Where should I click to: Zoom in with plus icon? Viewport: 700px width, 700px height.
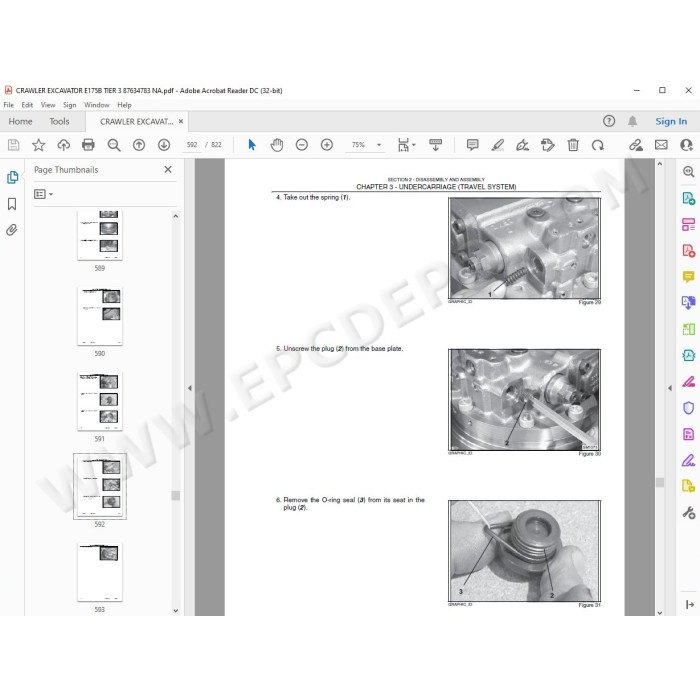click(327, 145)
